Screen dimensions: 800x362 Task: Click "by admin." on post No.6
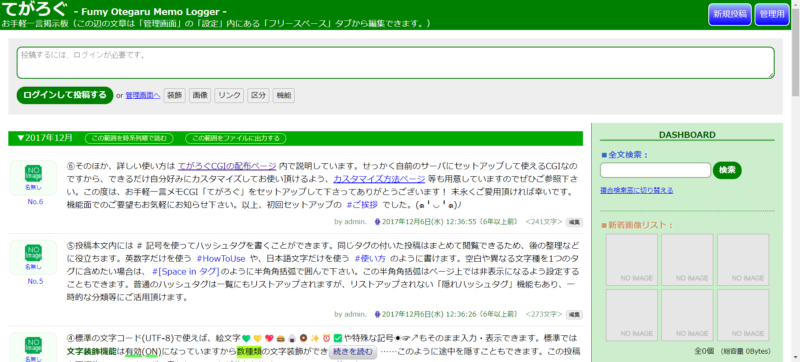[351, 222]
